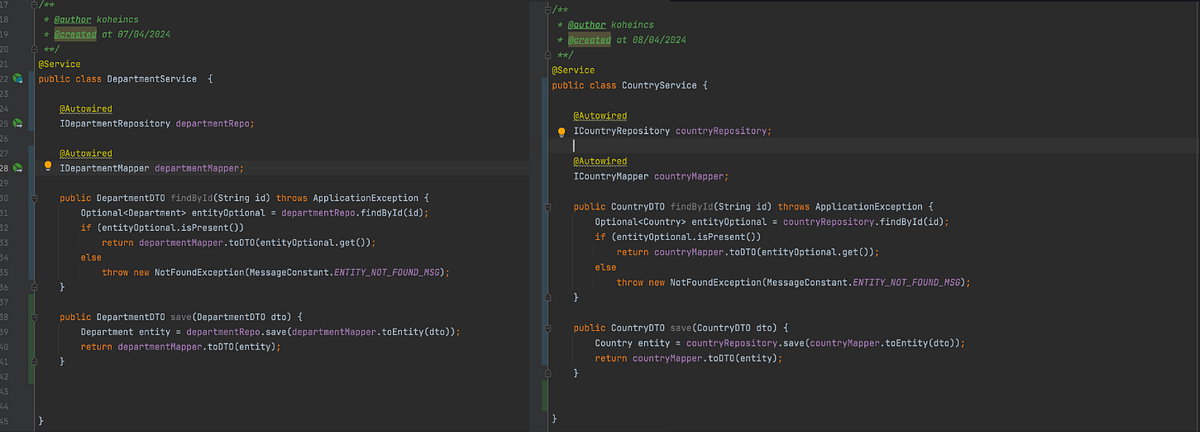Viewport: 1200px width, 432px height.
Task: Click ICountryRepository type name
Action: (622, 131)
